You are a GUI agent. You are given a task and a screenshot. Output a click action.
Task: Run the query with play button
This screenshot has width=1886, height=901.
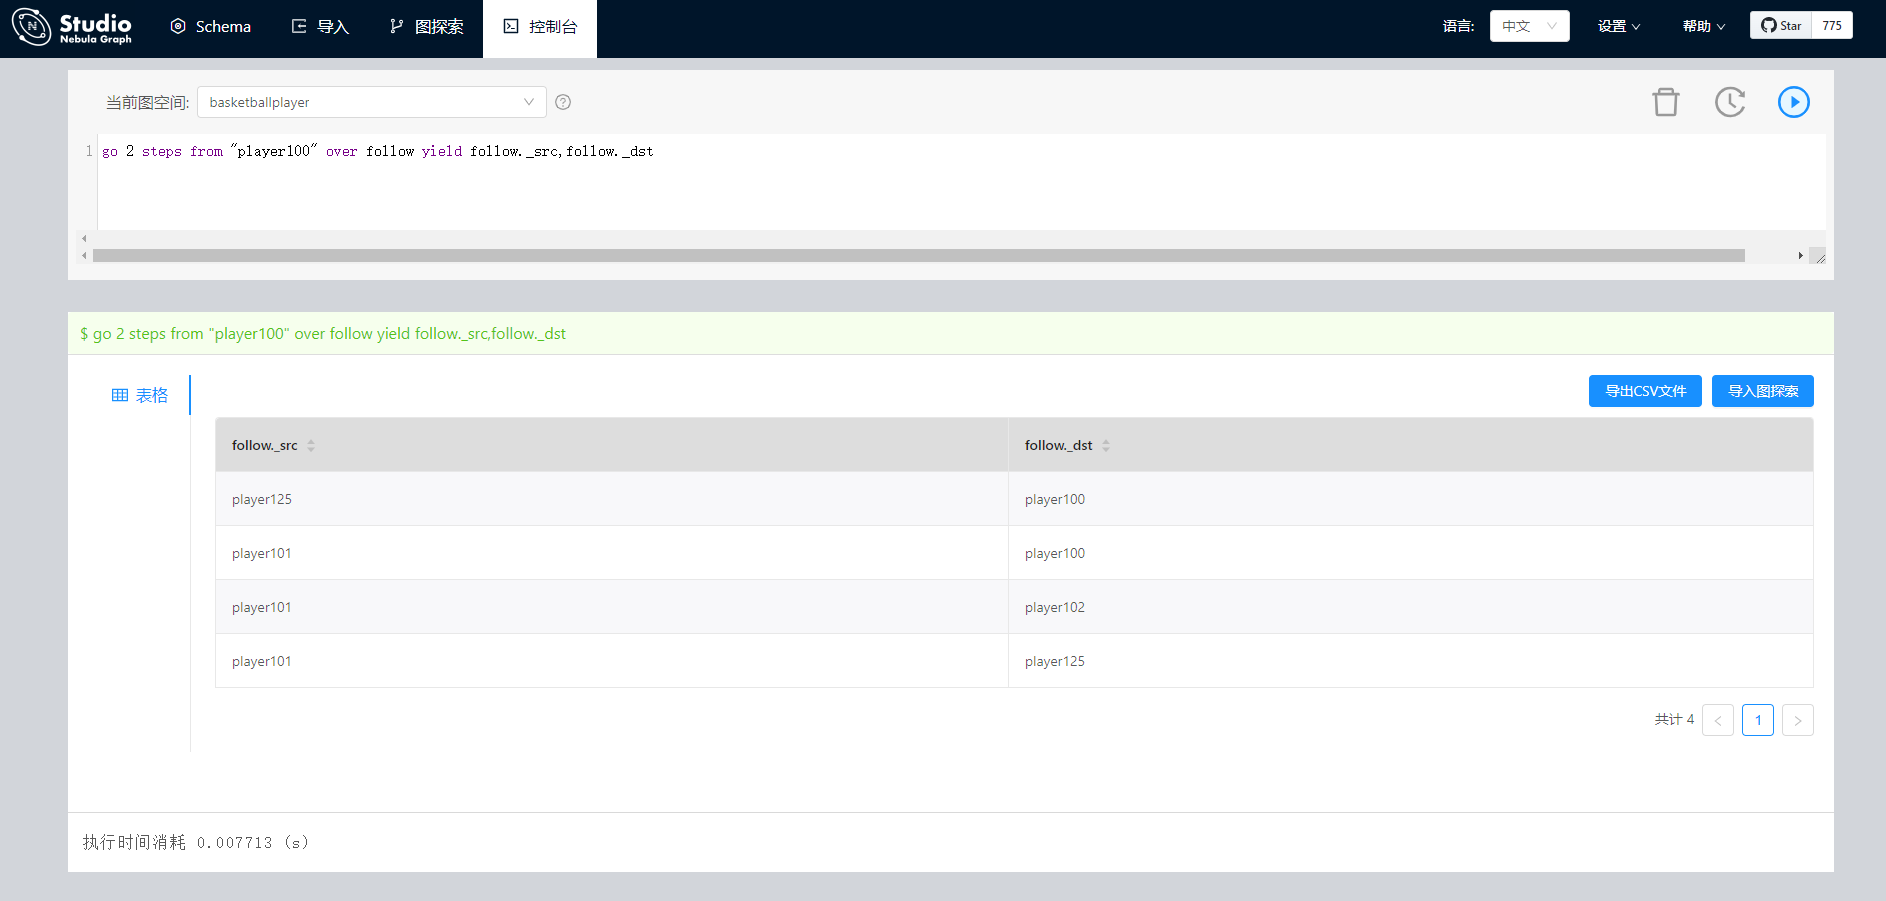pos(1794,102)
